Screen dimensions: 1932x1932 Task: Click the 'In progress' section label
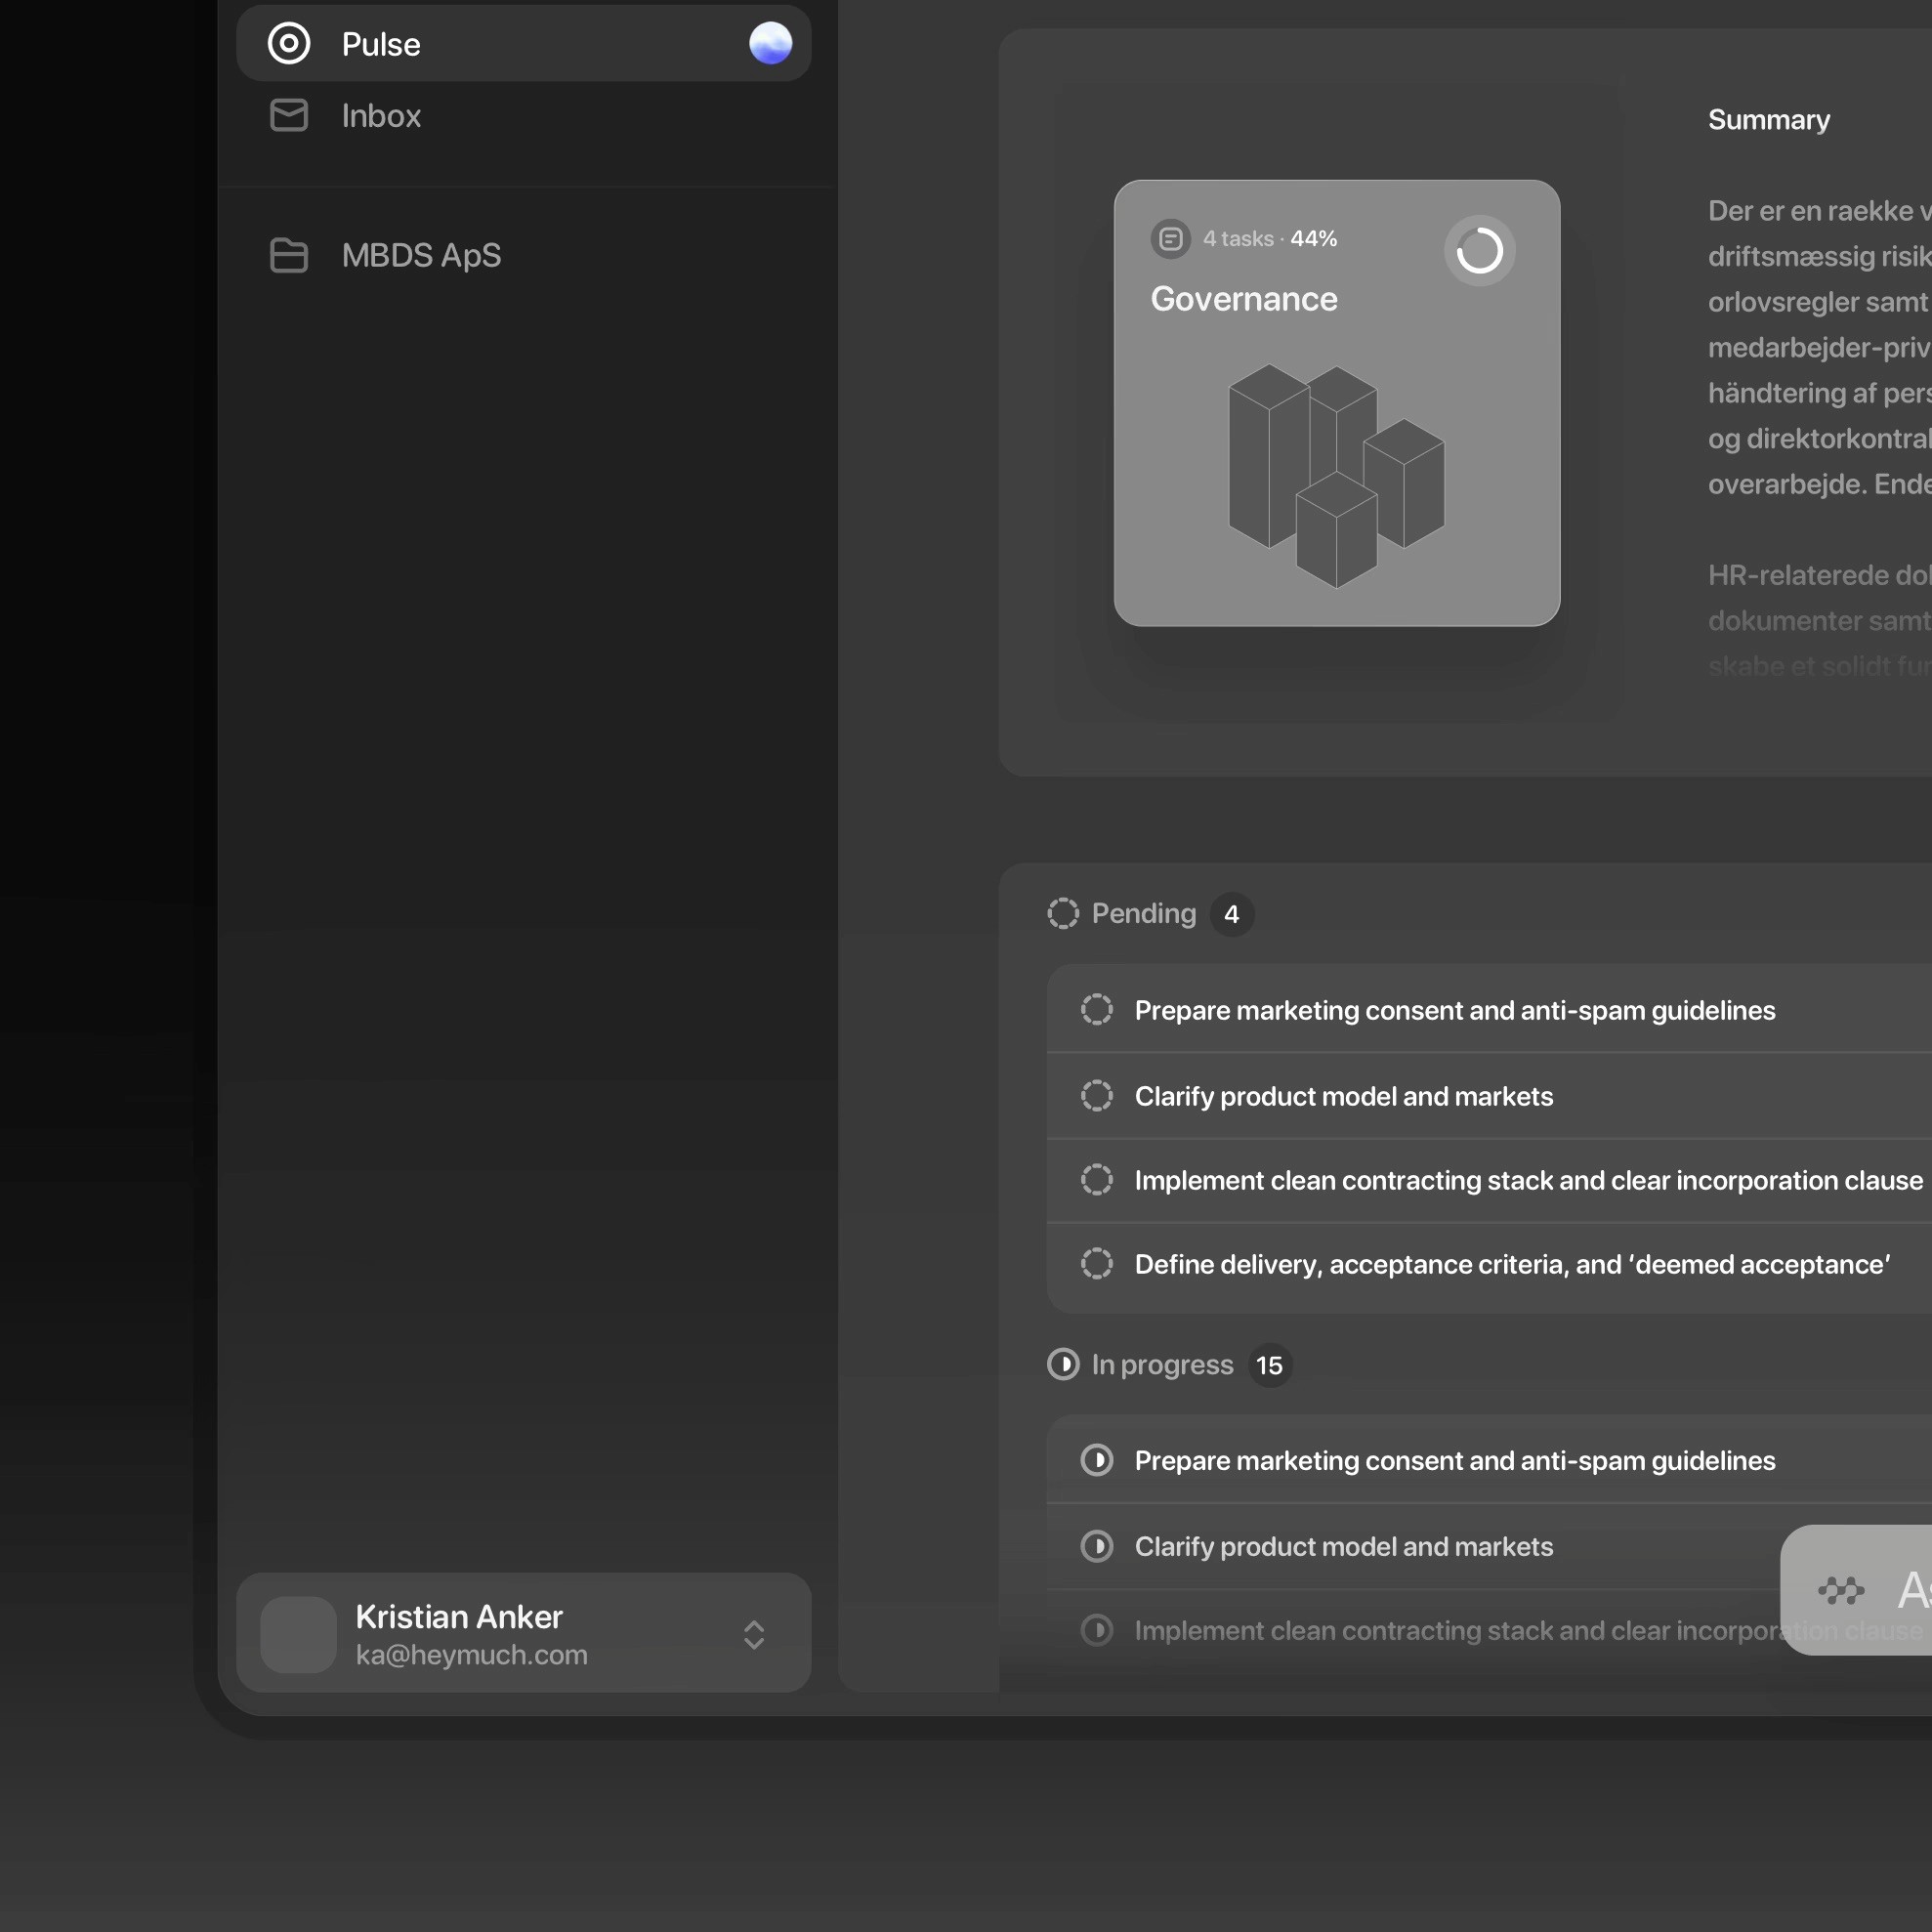pos(1162,1364)
